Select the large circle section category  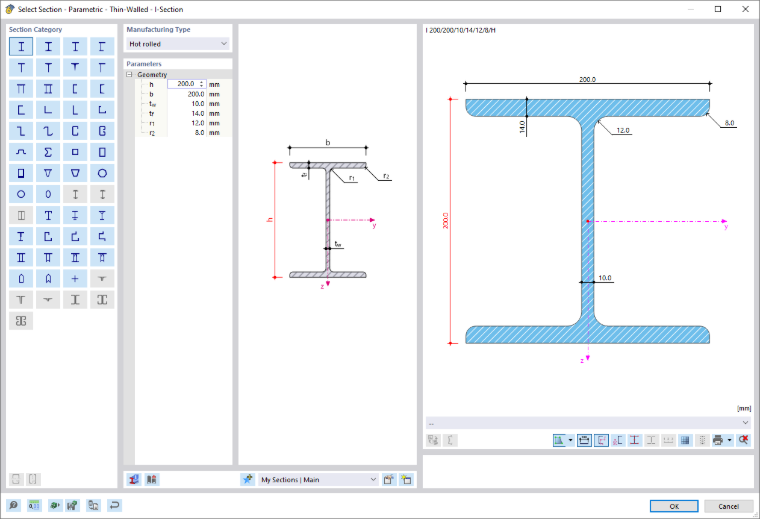coord(102,173)
